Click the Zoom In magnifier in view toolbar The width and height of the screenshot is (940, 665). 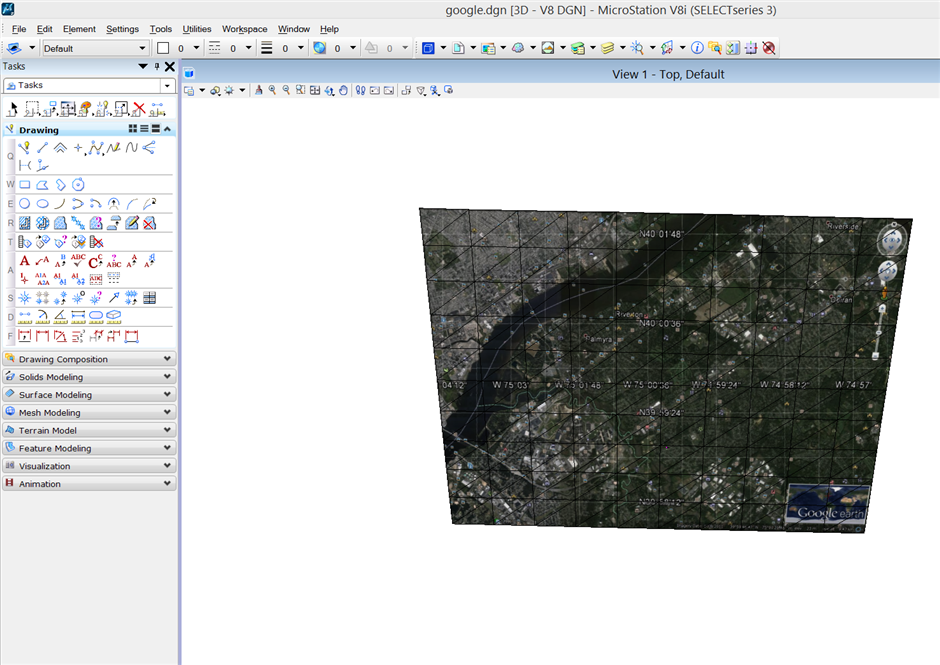click(x=272, y=90)
